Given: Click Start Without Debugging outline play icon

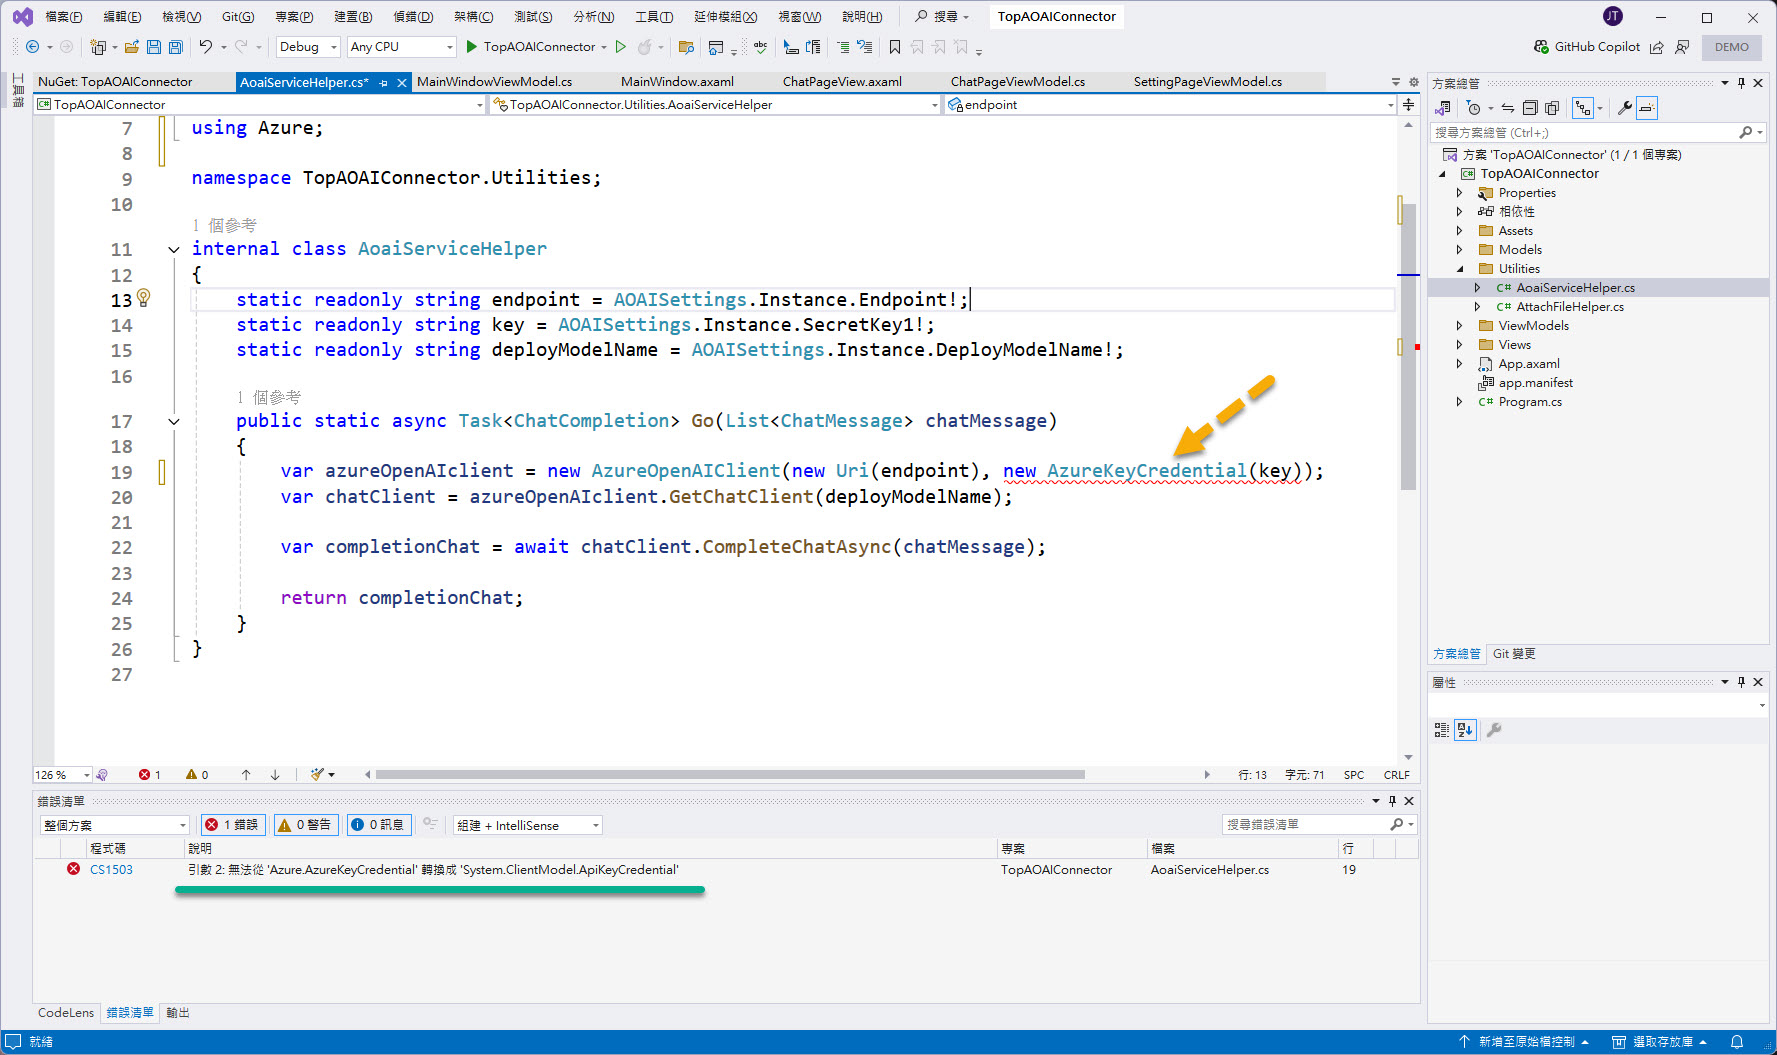Looking at the screenshot, I should pos(621,47).
